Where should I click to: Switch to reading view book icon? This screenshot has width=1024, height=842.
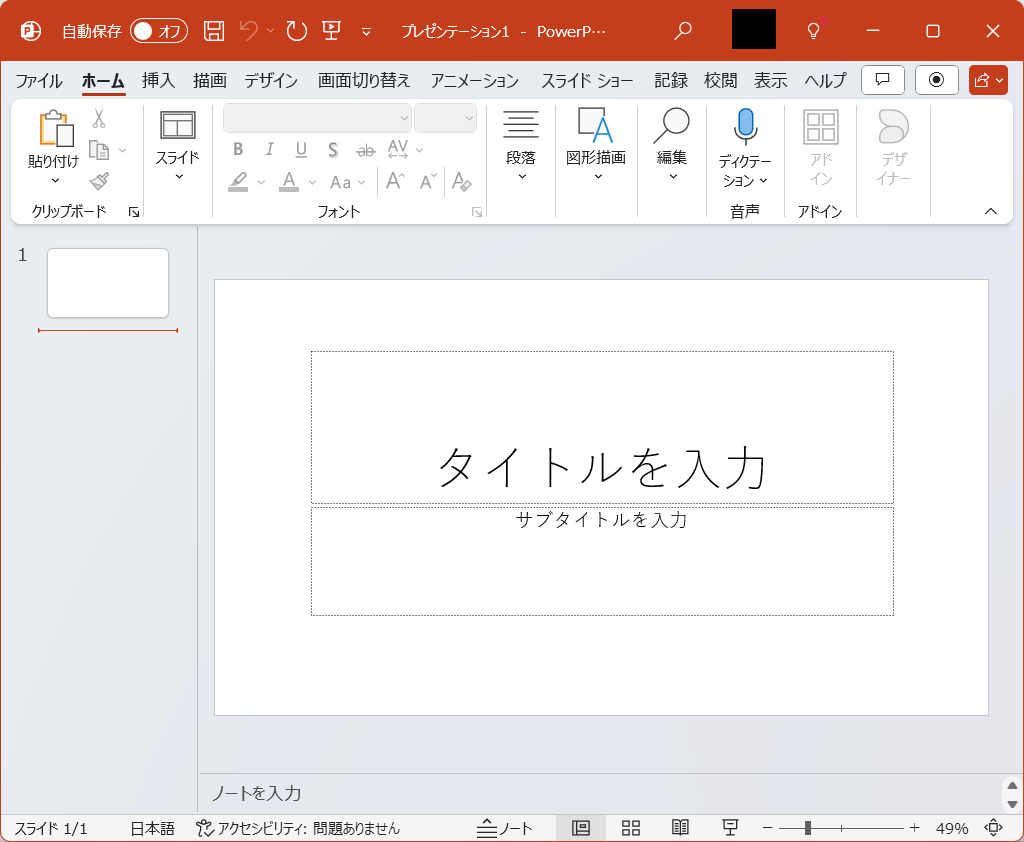680,828
